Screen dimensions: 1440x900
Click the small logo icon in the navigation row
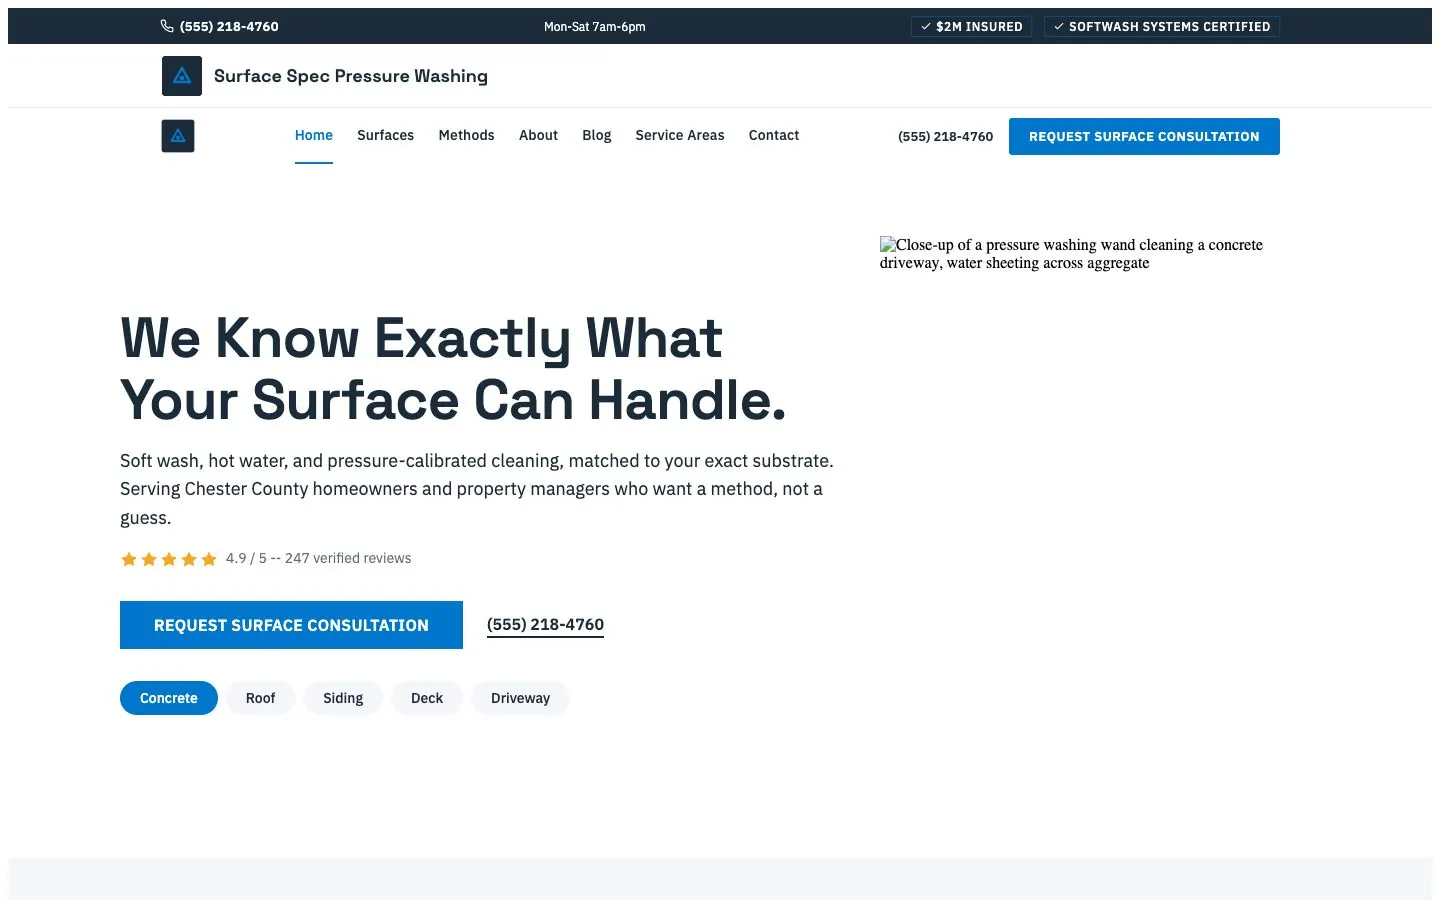(x=178, y=136)
